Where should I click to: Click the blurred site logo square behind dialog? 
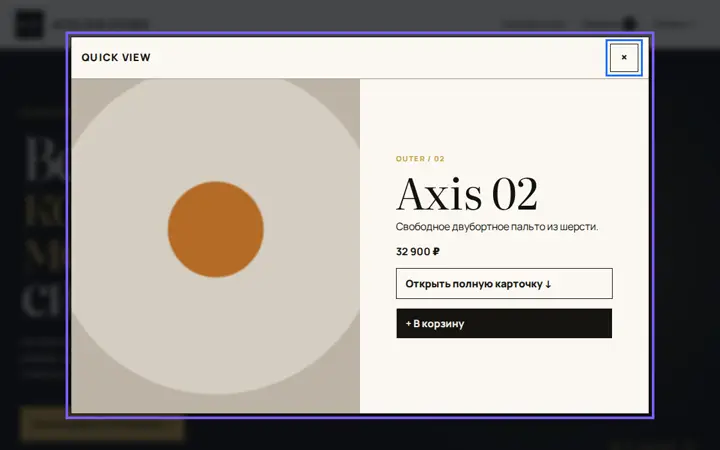pos(29,23)
